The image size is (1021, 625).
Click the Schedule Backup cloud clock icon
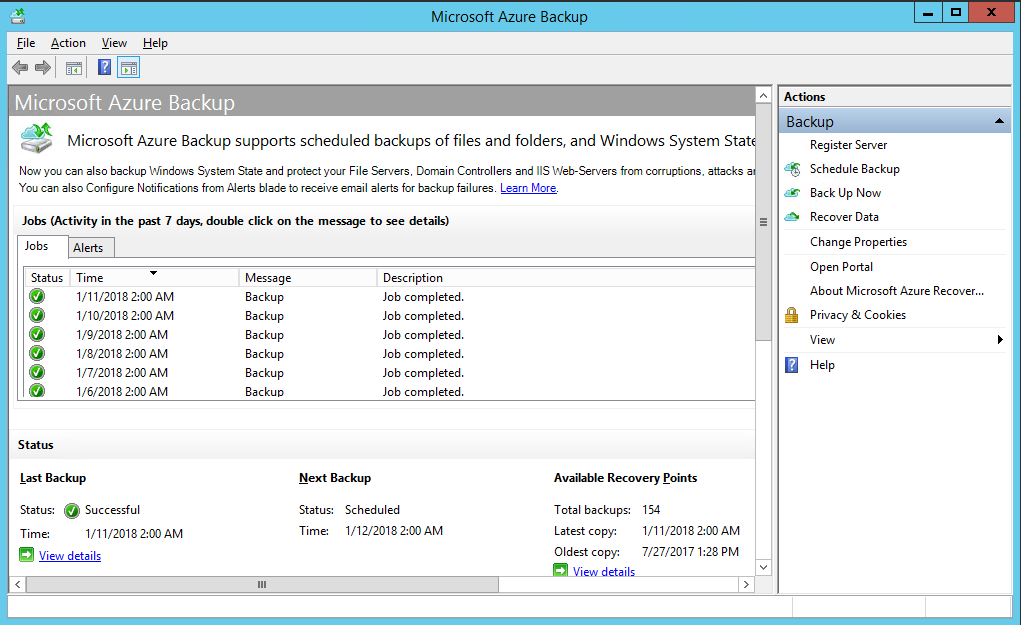point(792,169)
